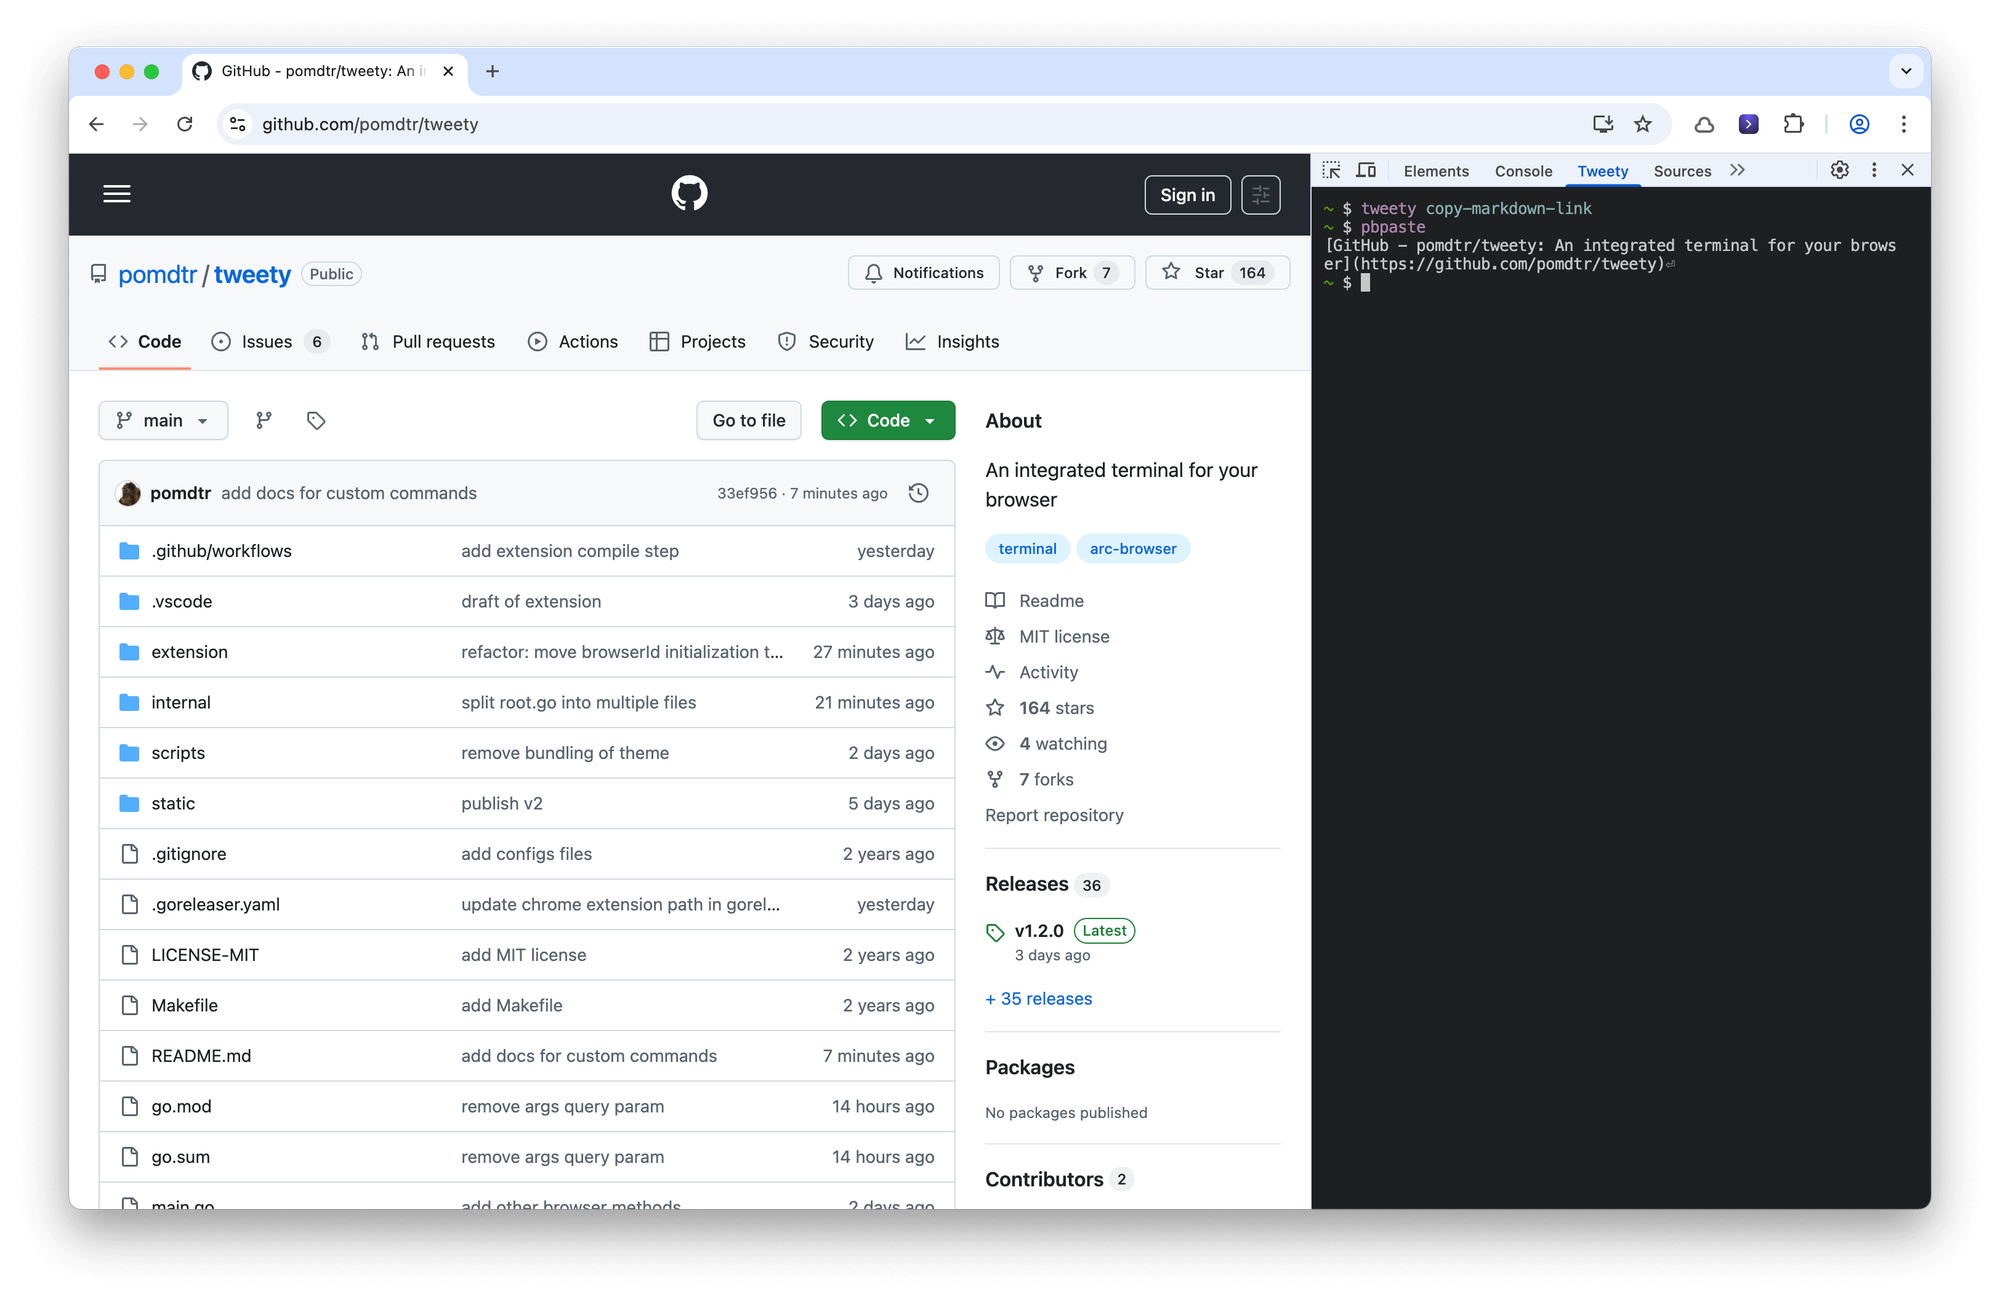The width and height of the screenshot is (2000, 1300).
Task: Click the Tweety extension icon in toolbar
Action: click(x=1748, y=124)
